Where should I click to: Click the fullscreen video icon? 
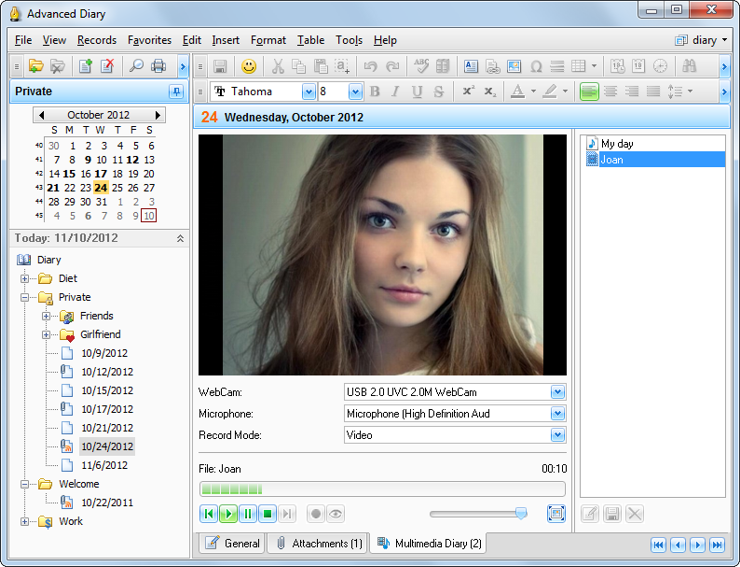tap(556, 513)
